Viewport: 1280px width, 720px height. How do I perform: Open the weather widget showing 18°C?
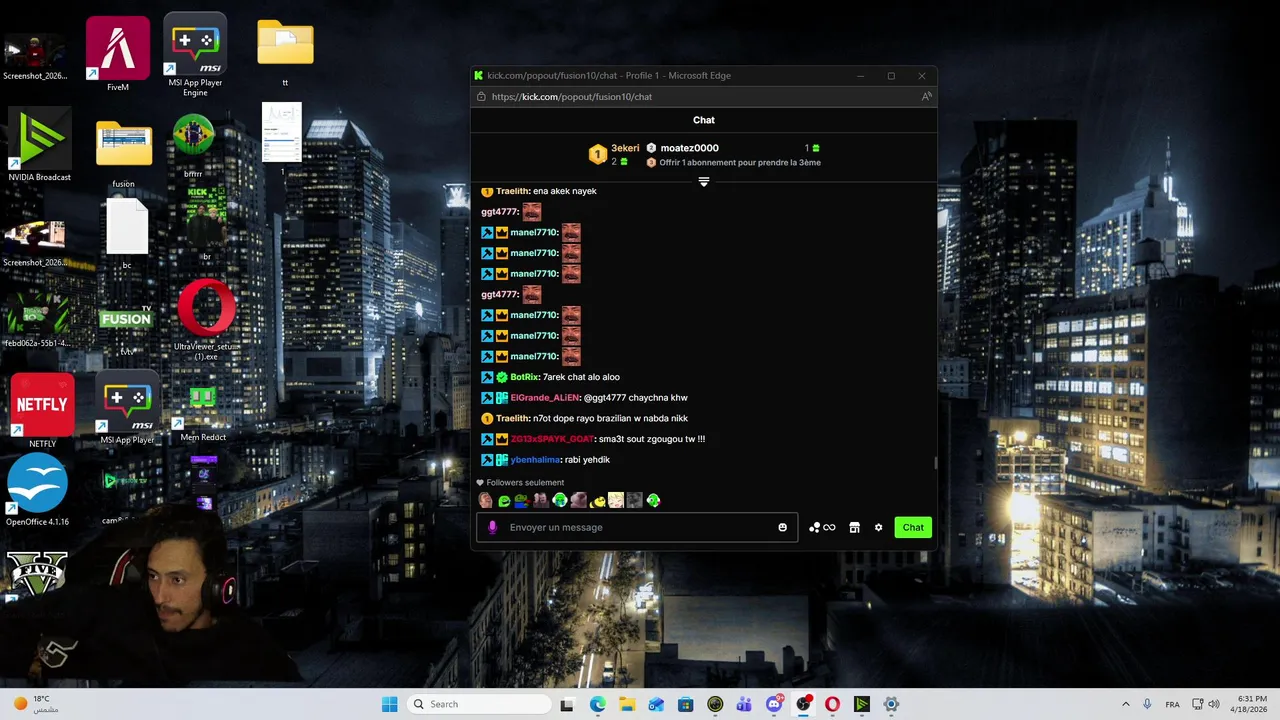pos(36,704)
